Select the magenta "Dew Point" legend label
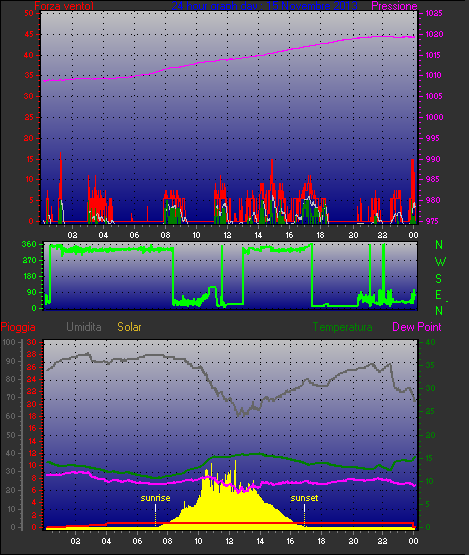 pyautogui.click(x=417, y=327)
